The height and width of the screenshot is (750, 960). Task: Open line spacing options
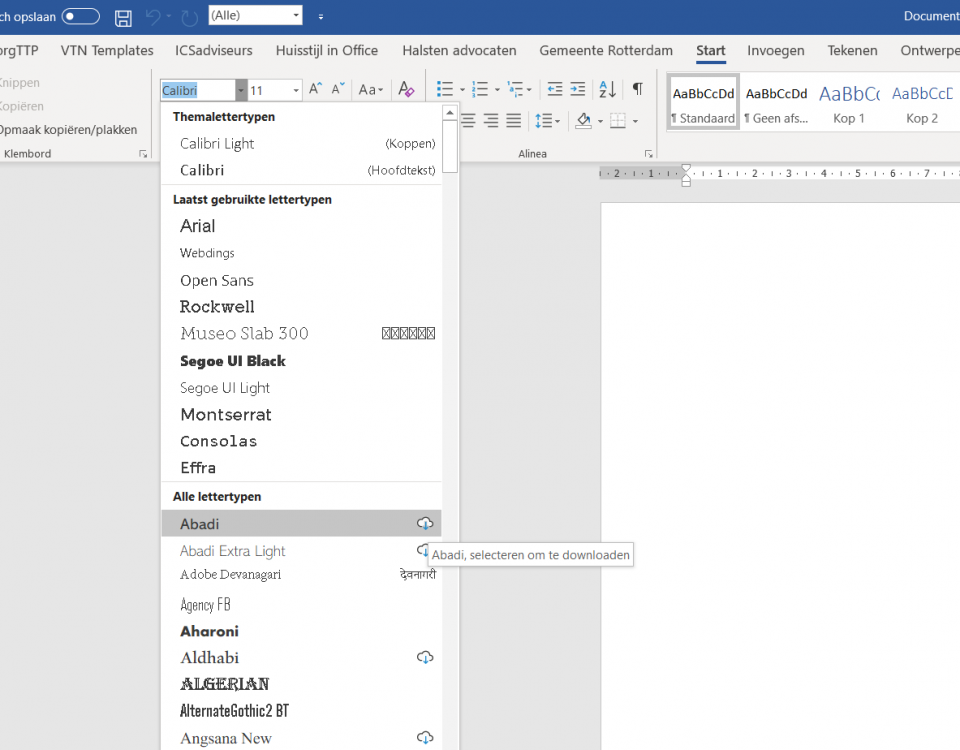pos(547,121)
